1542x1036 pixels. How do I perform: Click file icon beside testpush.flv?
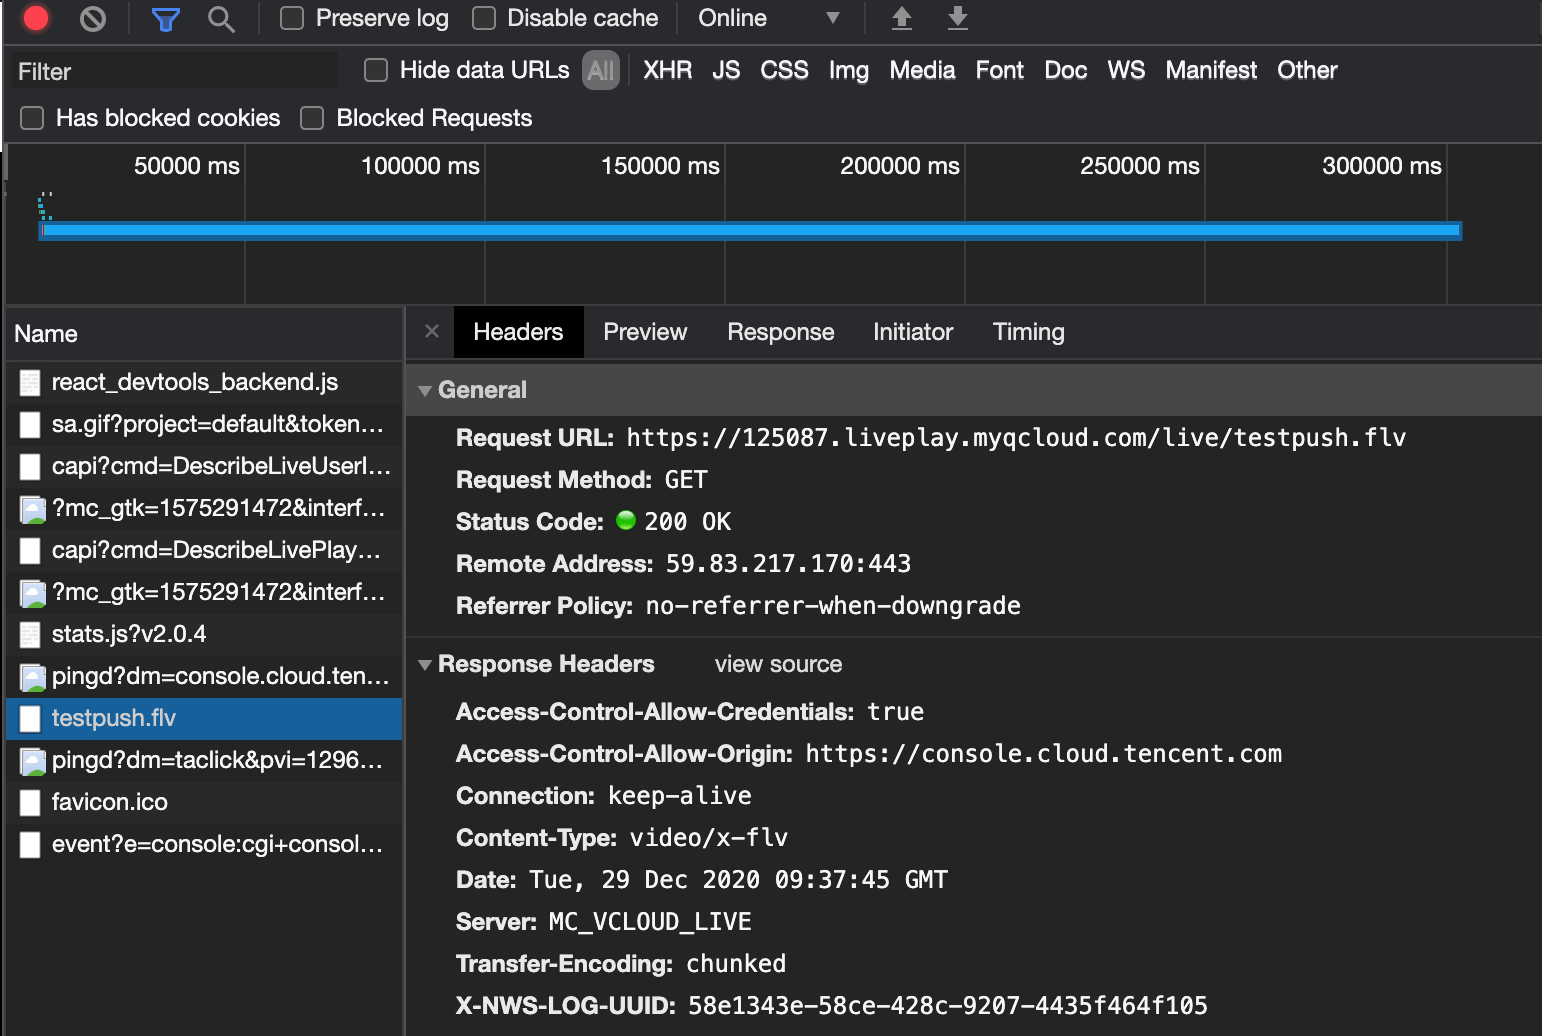pos(31,719)
